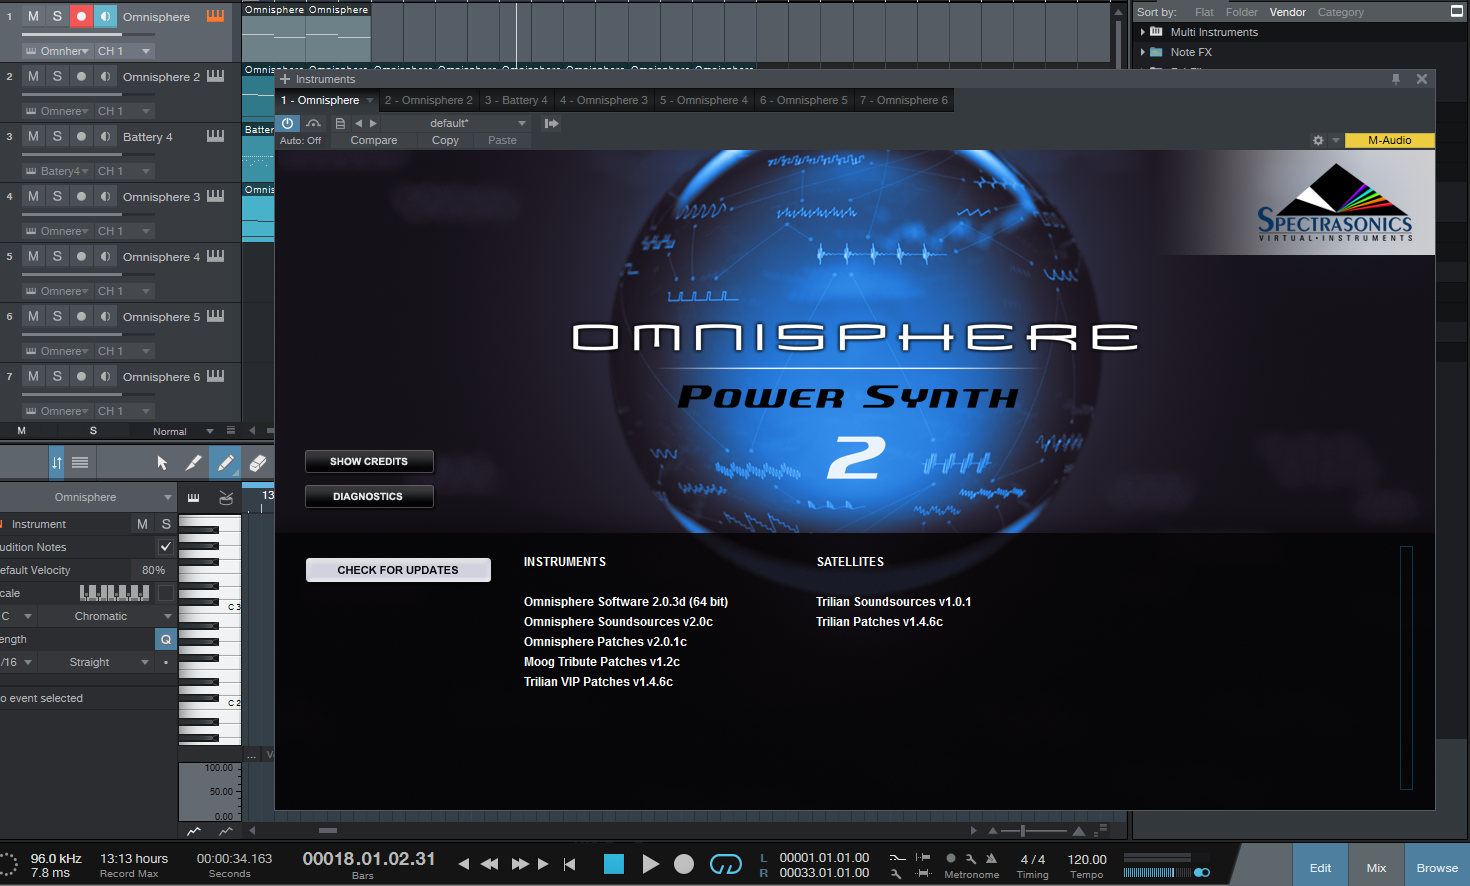
Task: Go to previous preset arrow
Action: [358, 123]
